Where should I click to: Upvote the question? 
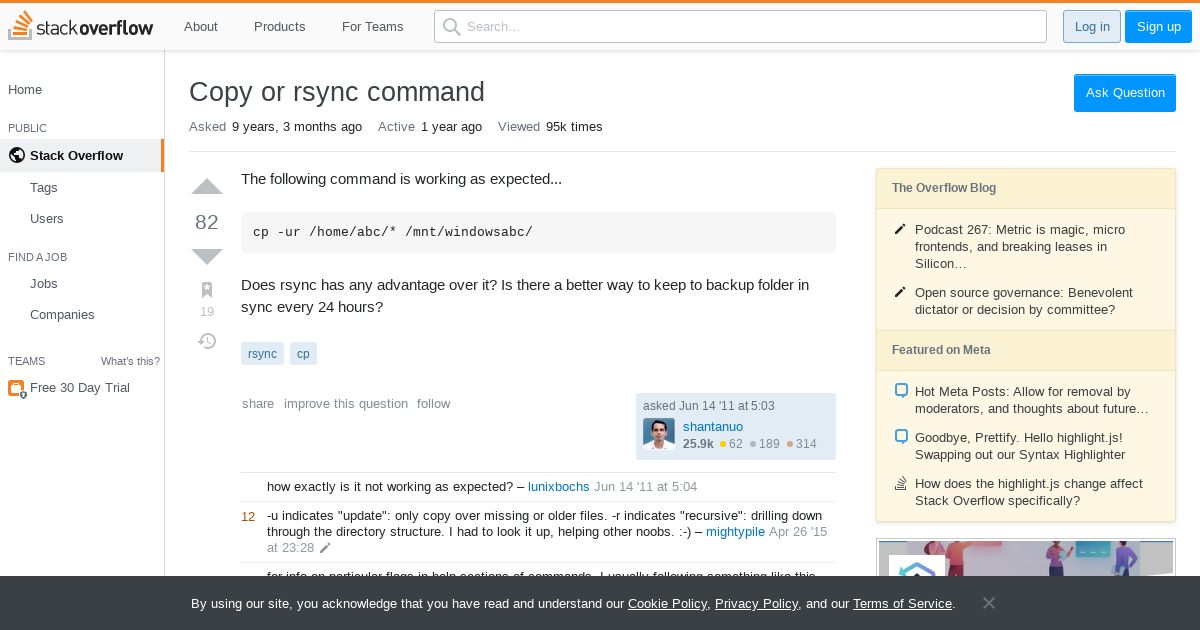(x=207, y=187)
